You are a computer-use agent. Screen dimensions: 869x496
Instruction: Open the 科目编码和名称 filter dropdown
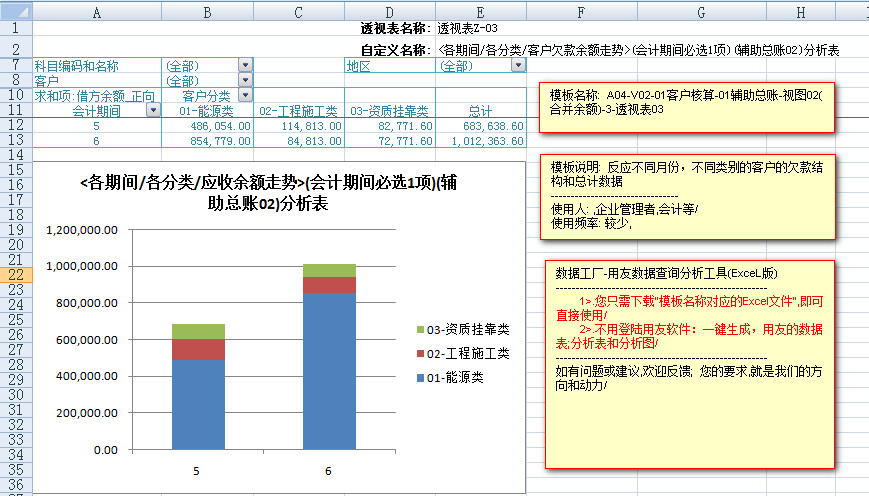point(245,66)
